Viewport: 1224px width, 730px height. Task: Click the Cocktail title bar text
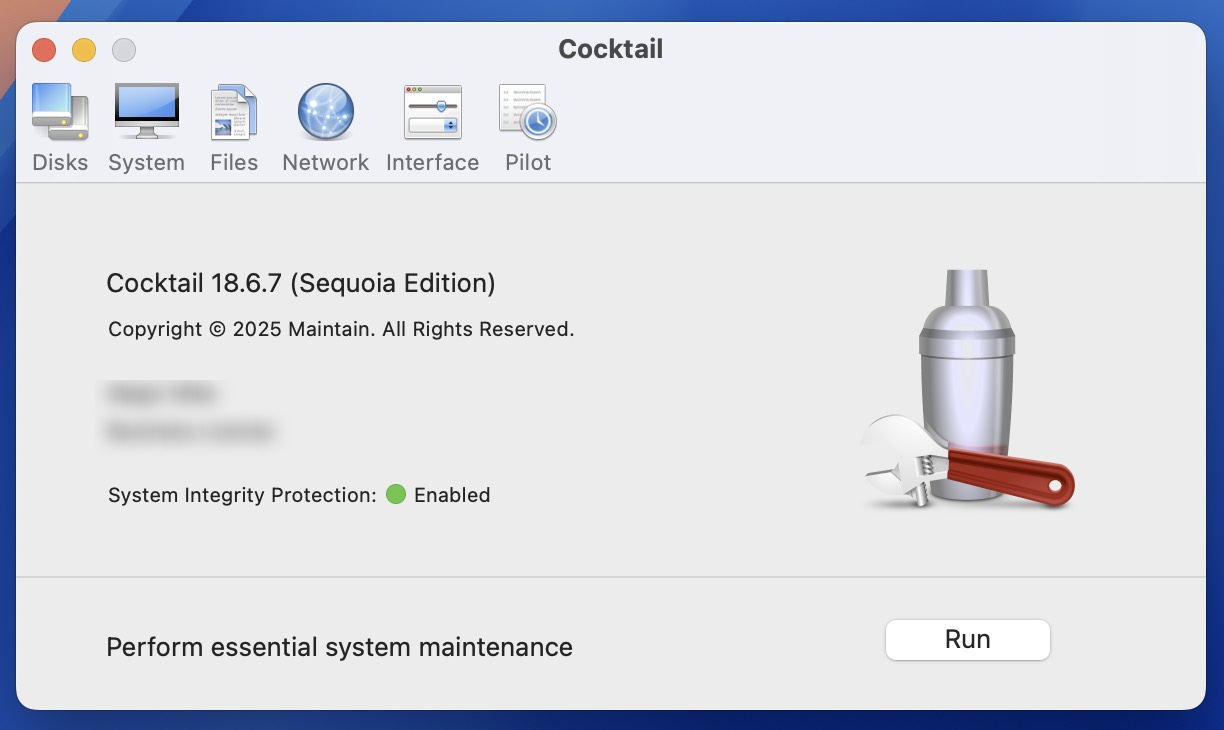[610, 48]
